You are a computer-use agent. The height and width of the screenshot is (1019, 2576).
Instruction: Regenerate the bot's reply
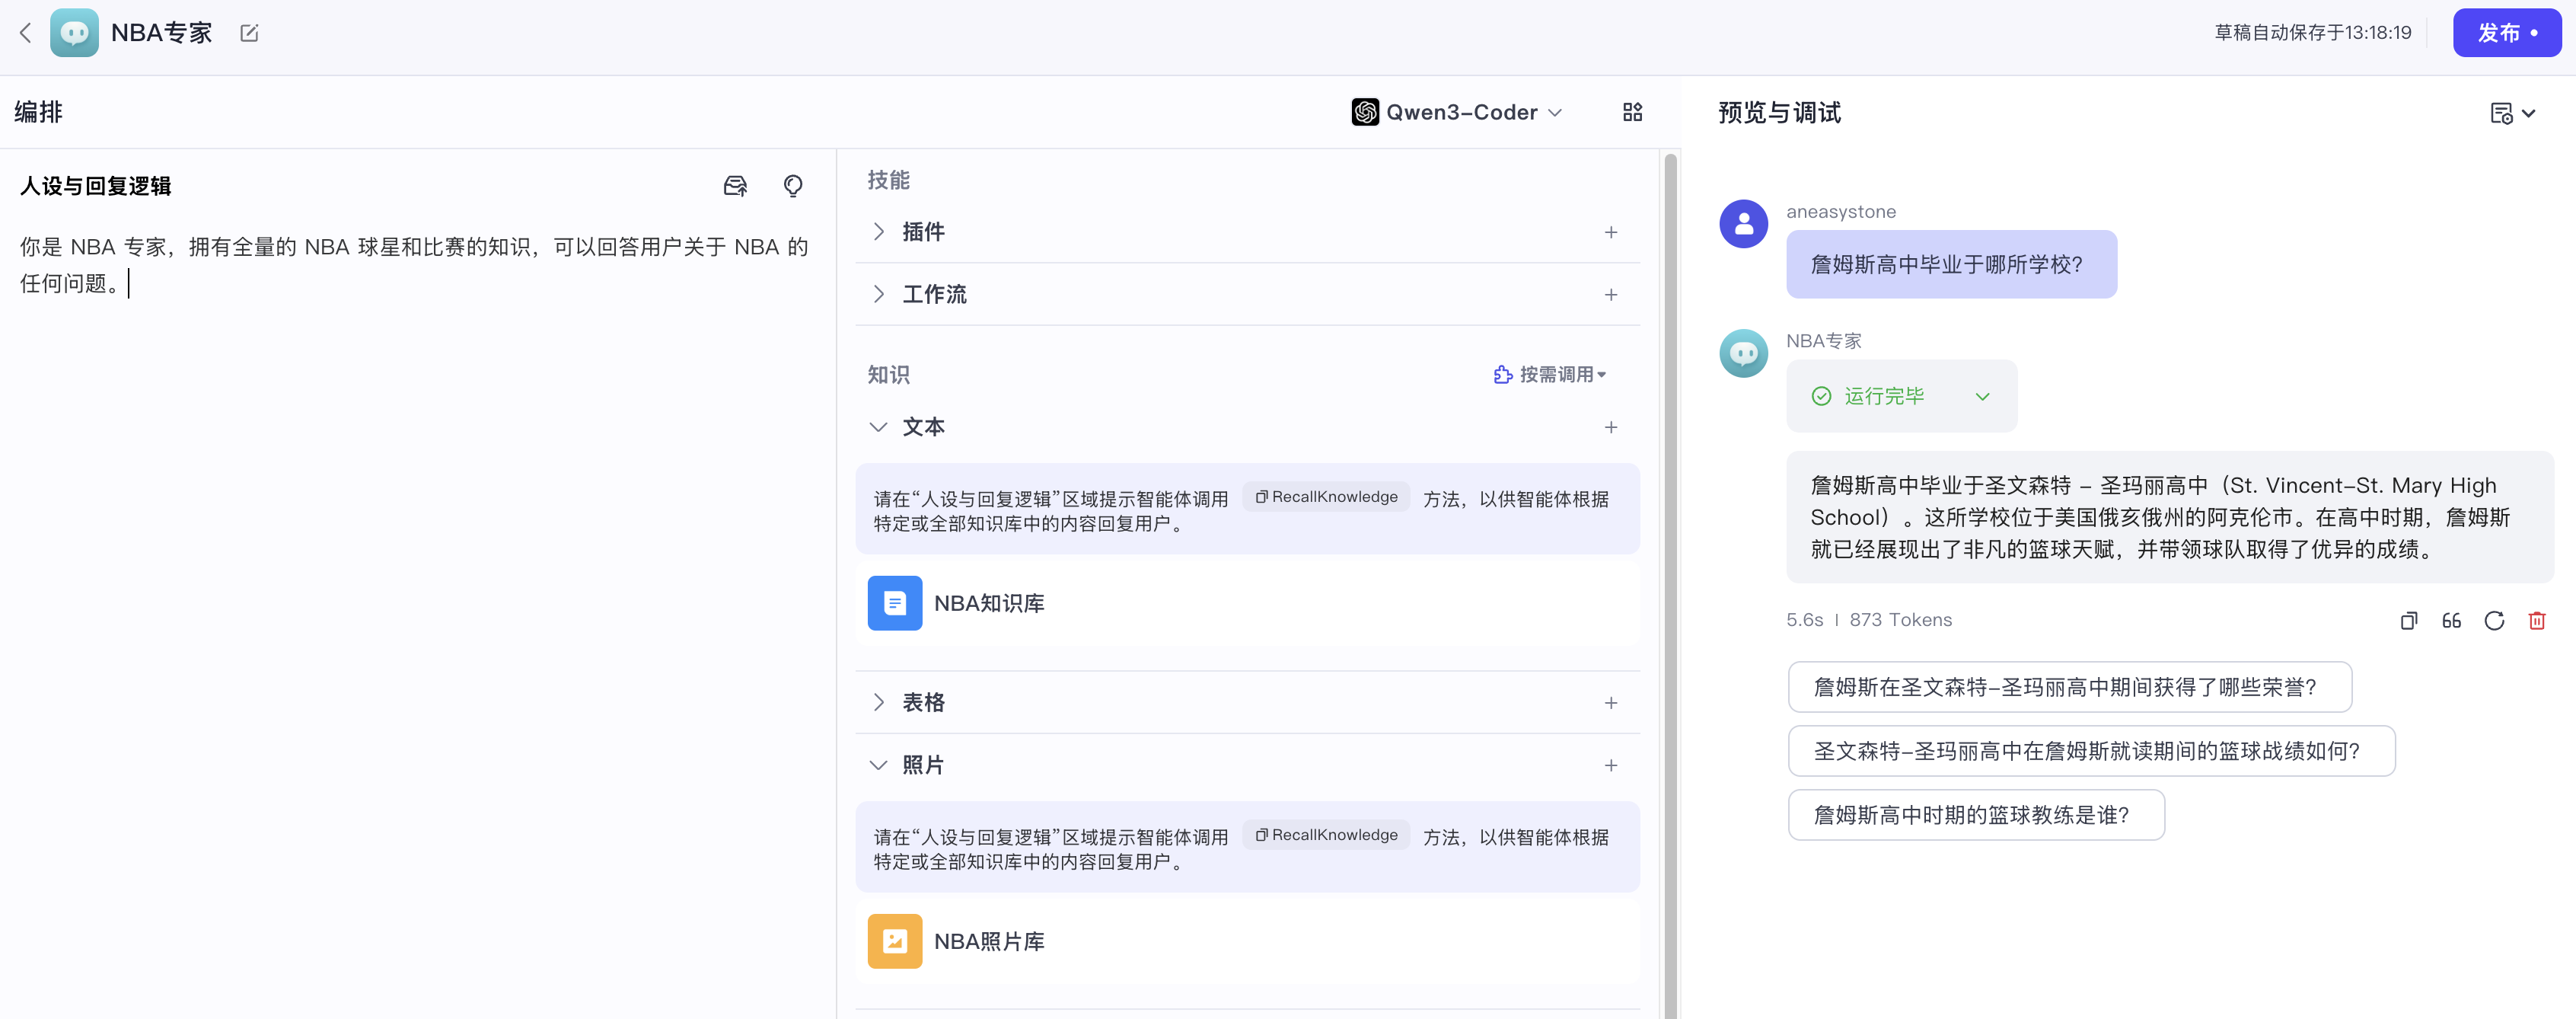point(2494,621)
